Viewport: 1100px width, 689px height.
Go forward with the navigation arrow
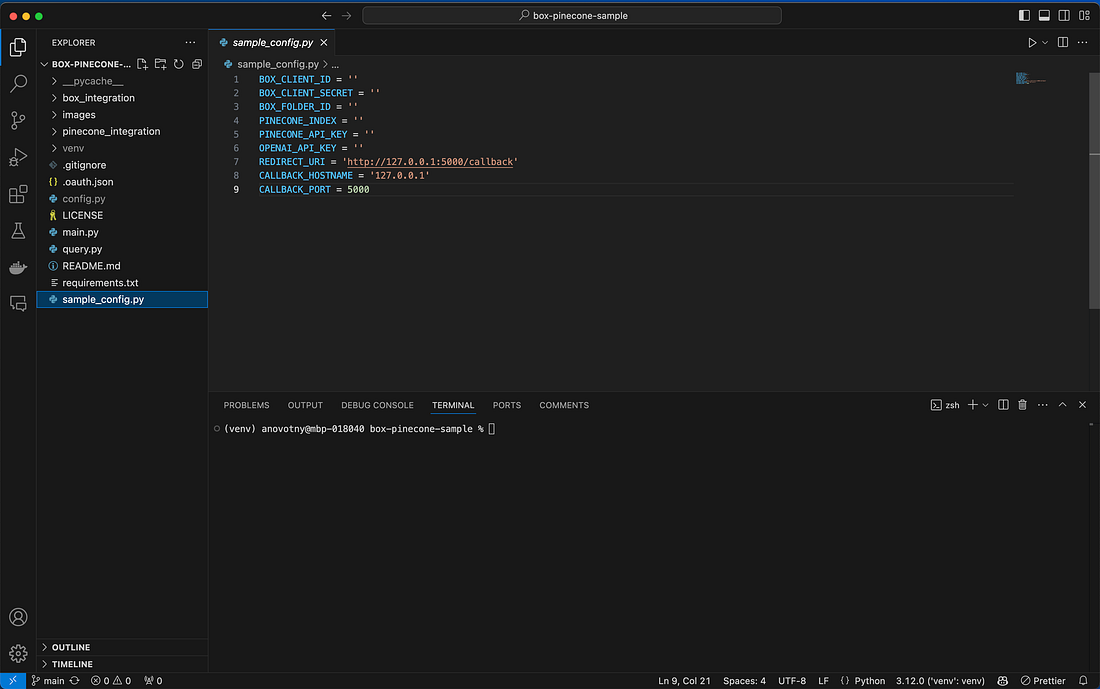tap(347, 15)
